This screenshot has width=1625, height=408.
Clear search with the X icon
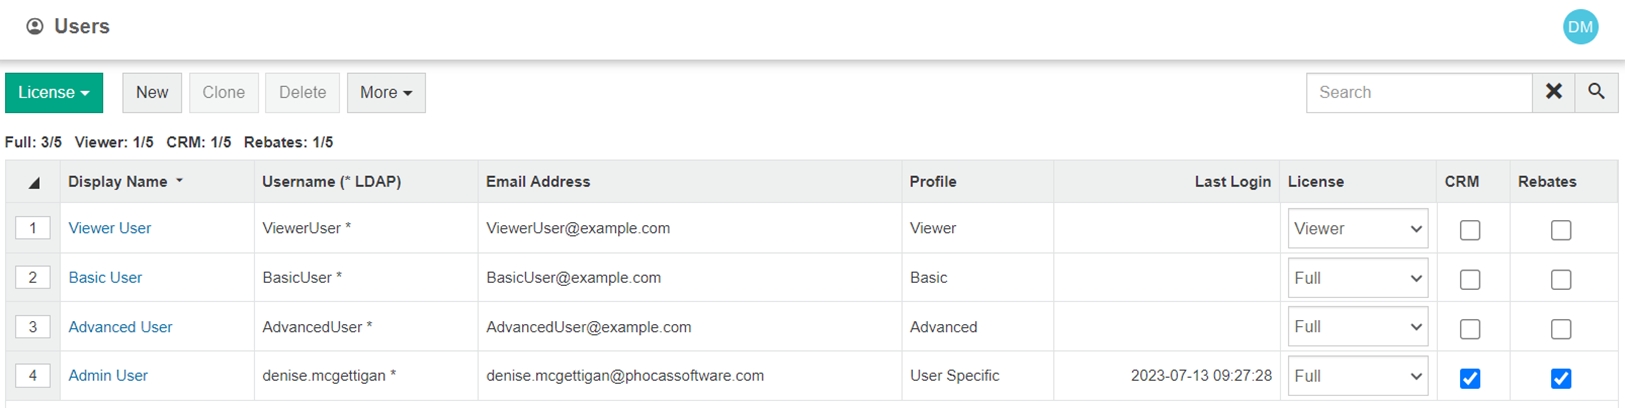coord(1553,92)
